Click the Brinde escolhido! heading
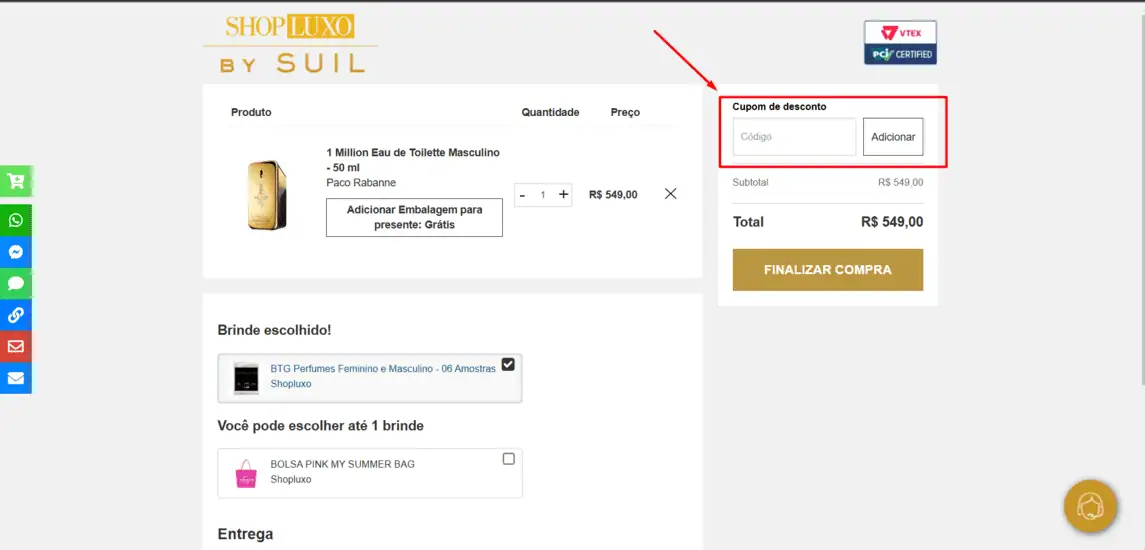 click(275, 330)
